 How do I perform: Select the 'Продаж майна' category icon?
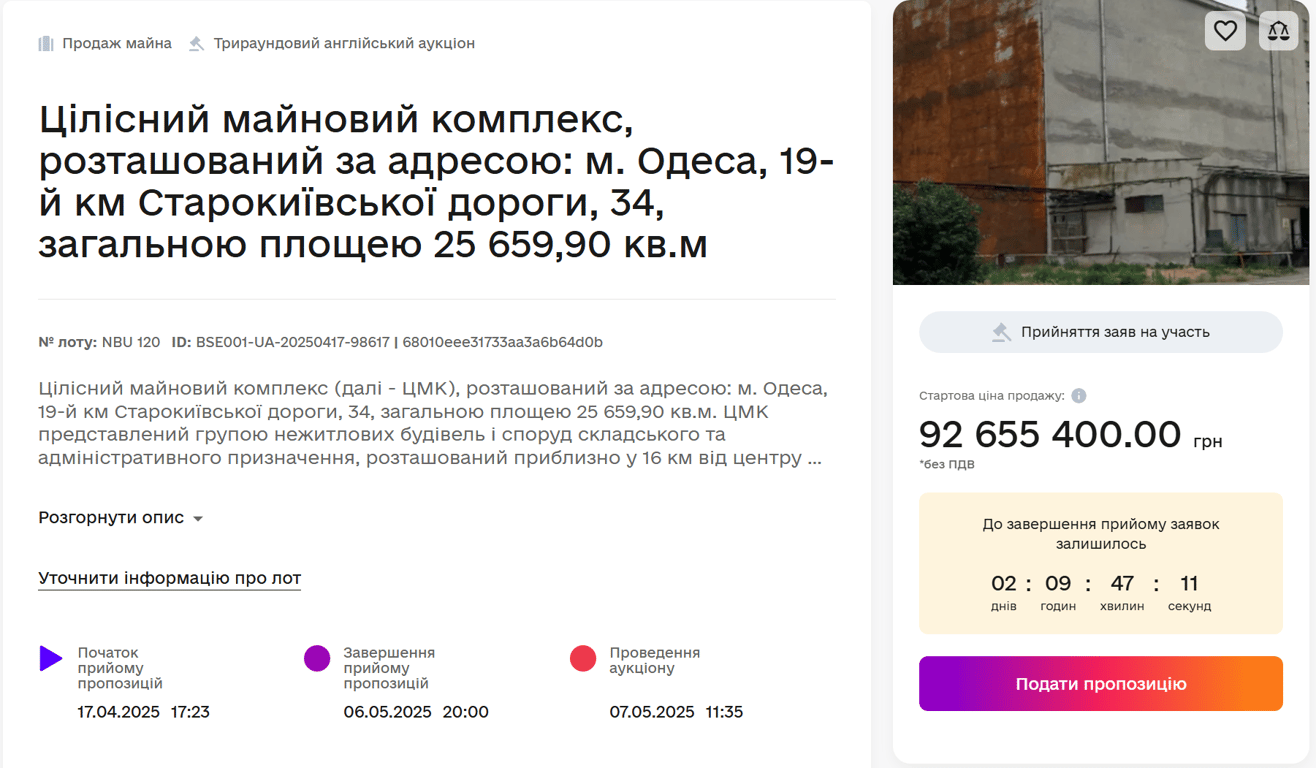pos(45,43)
